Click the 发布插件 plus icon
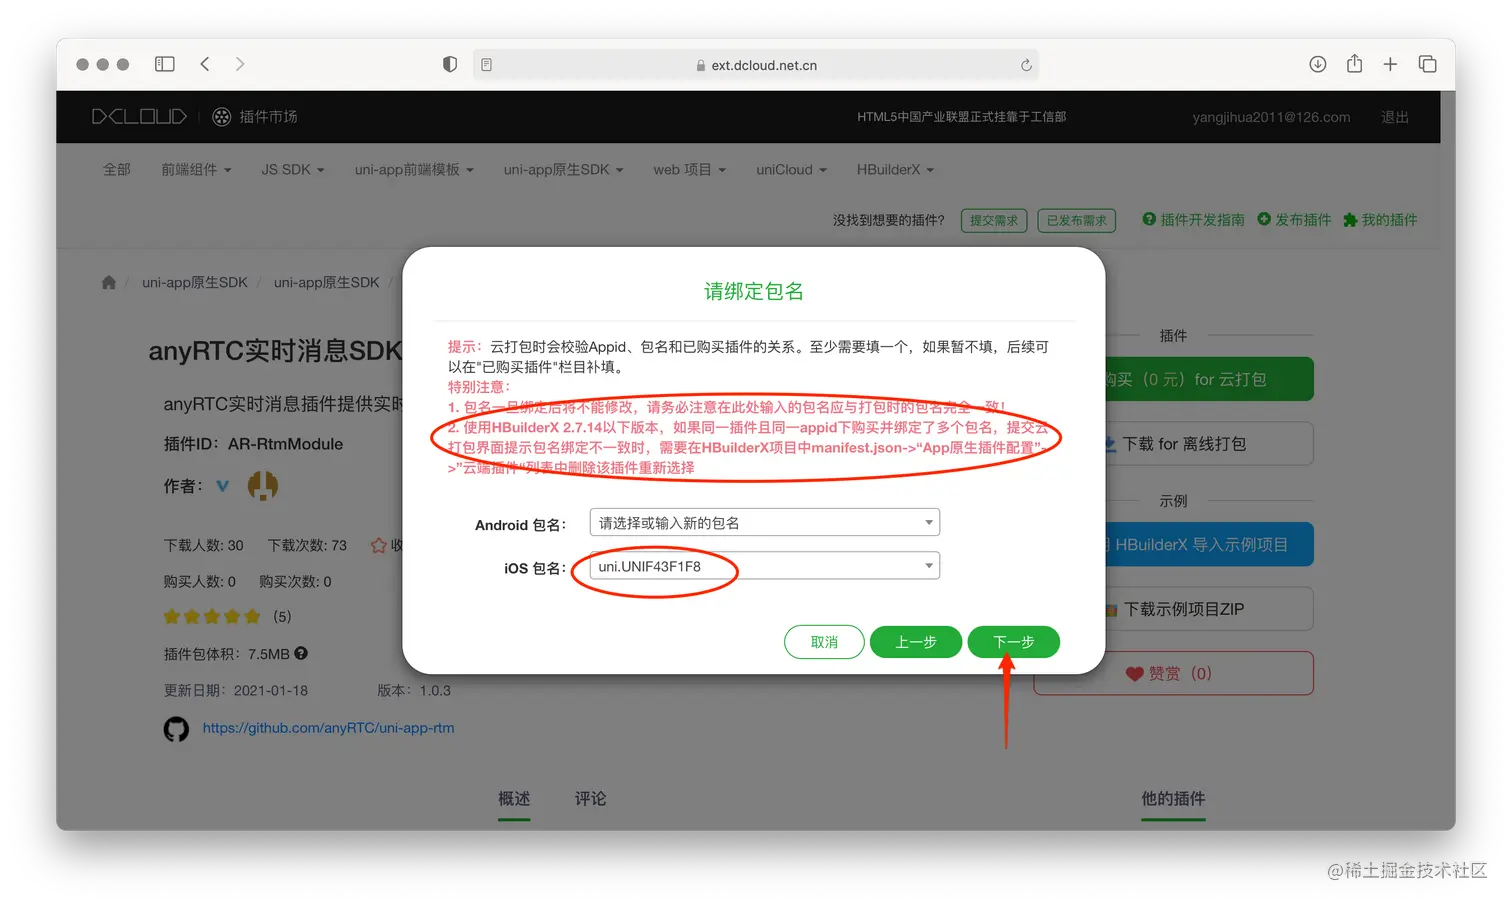The height and width of the screenshot is (905, 1512). 1262,220
